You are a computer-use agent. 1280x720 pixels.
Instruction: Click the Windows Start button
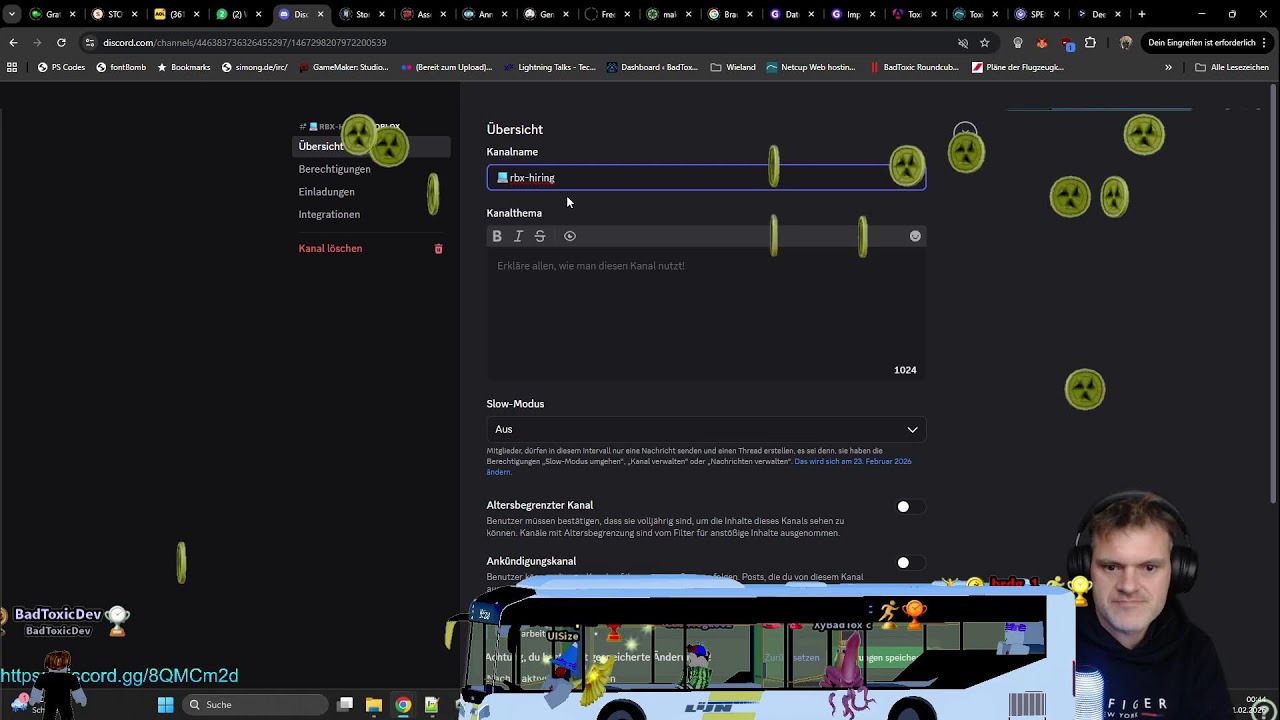pos(166,705)
